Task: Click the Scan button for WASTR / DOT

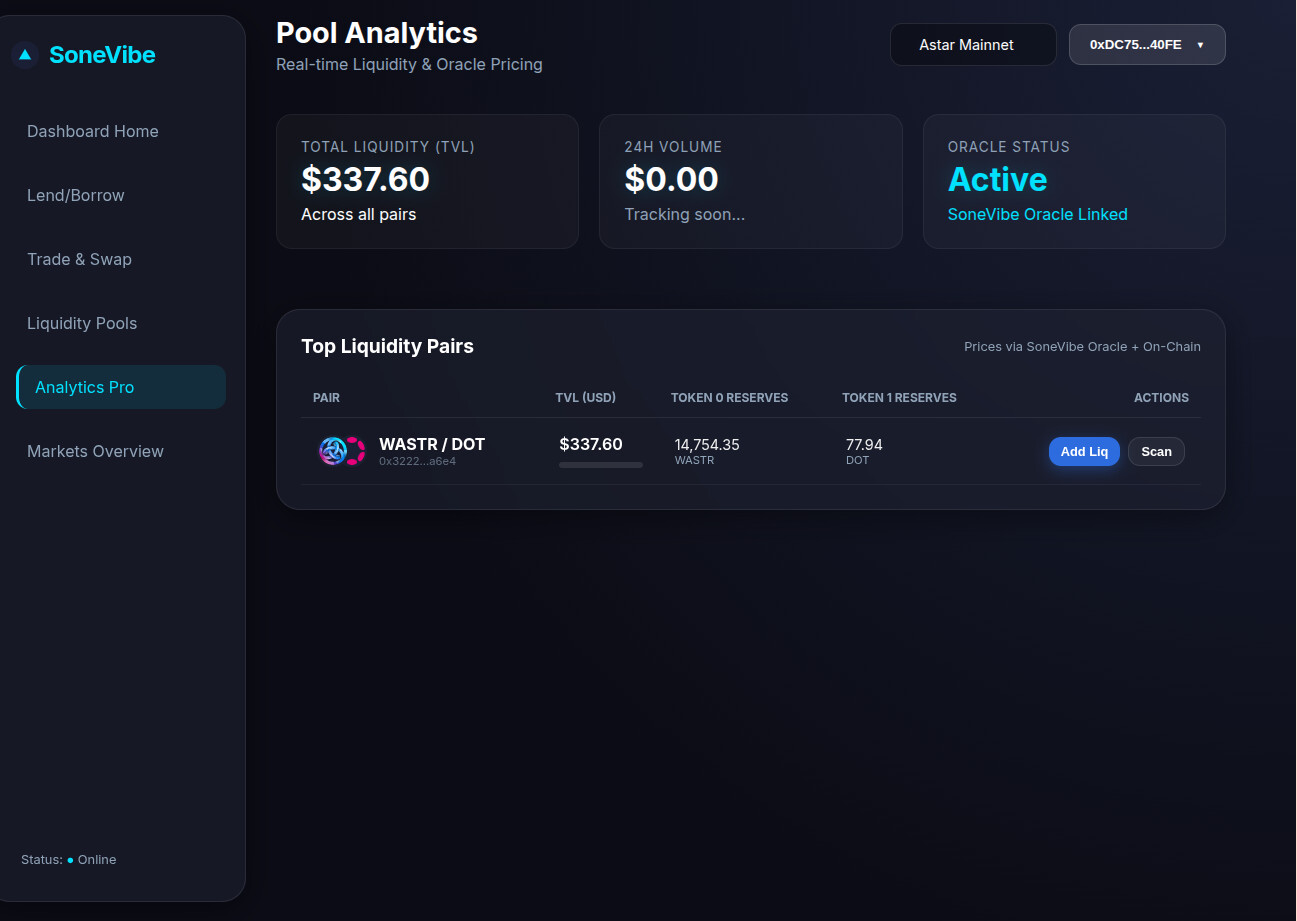Action: pos(1156,451)
